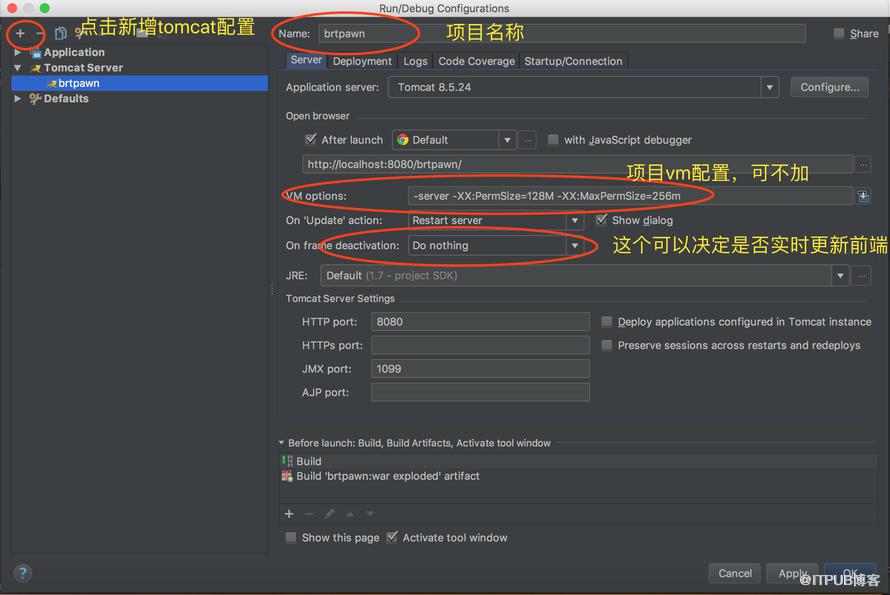The image size is (890, 595).
Task: Toggle the Activate tool window checkbox
Action: [x=392, y=537]
